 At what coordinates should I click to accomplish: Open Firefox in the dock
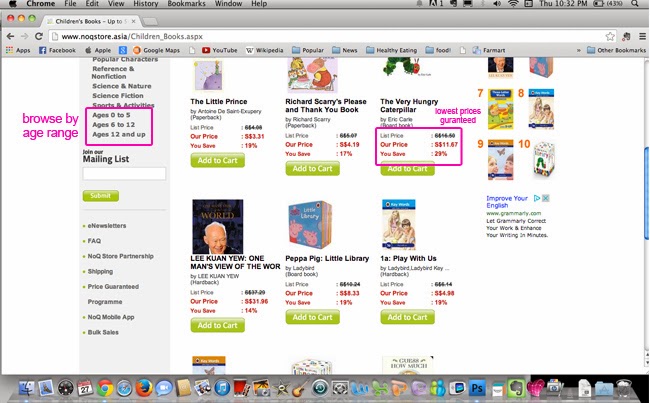144,388
